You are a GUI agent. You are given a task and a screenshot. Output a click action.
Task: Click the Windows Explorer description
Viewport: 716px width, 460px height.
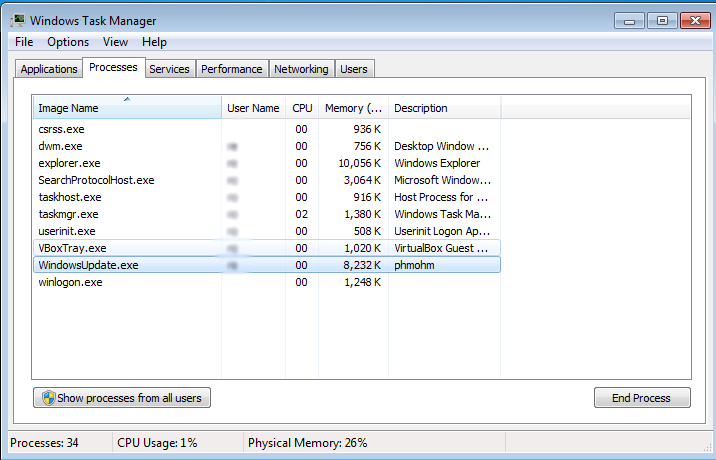437,163
